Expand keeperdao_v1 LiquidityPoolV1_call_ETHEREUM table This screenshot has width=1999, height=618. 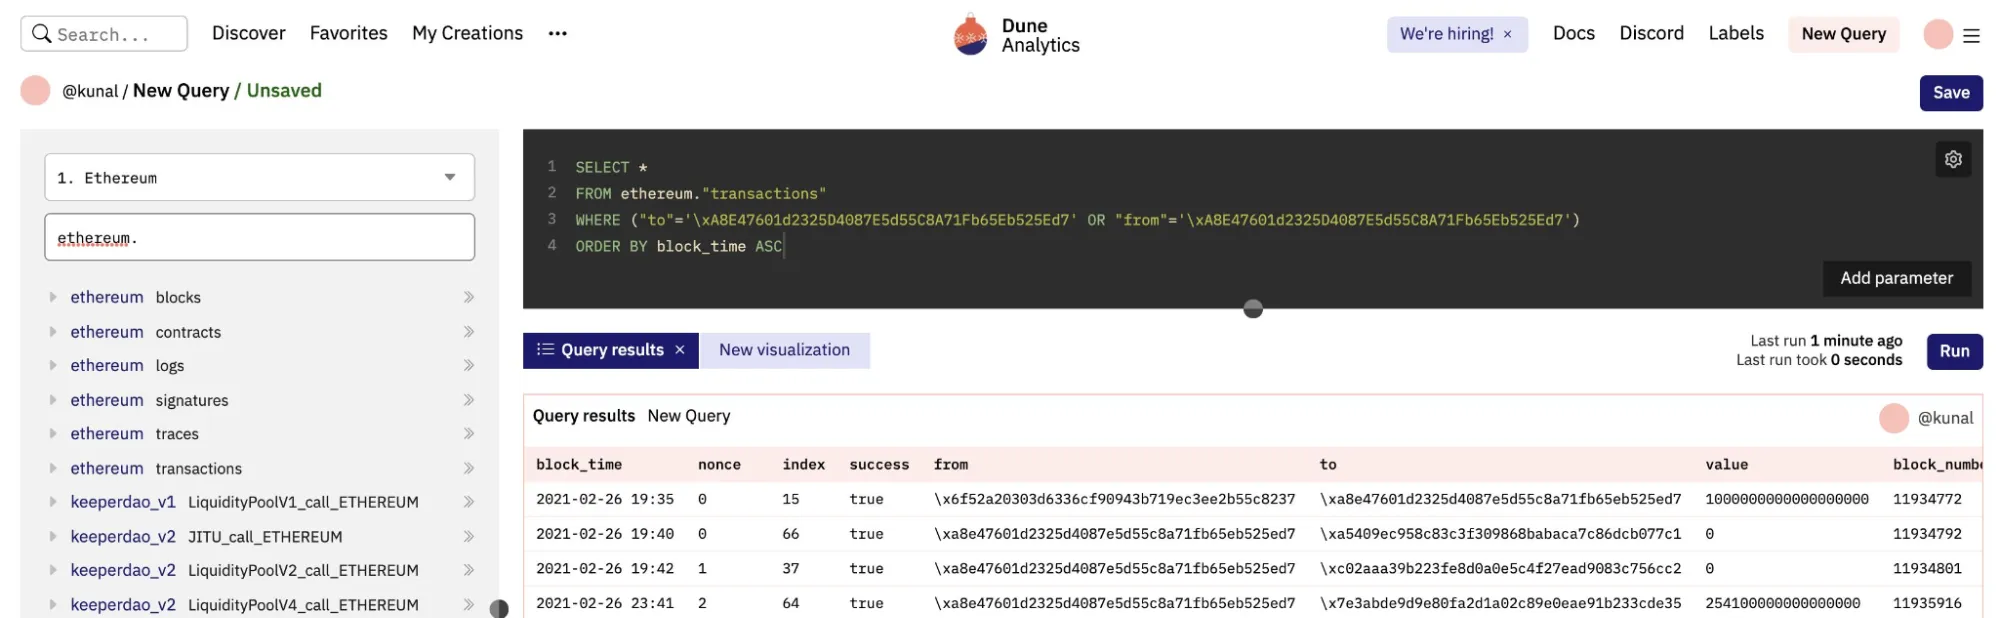[x=53, y=503]
